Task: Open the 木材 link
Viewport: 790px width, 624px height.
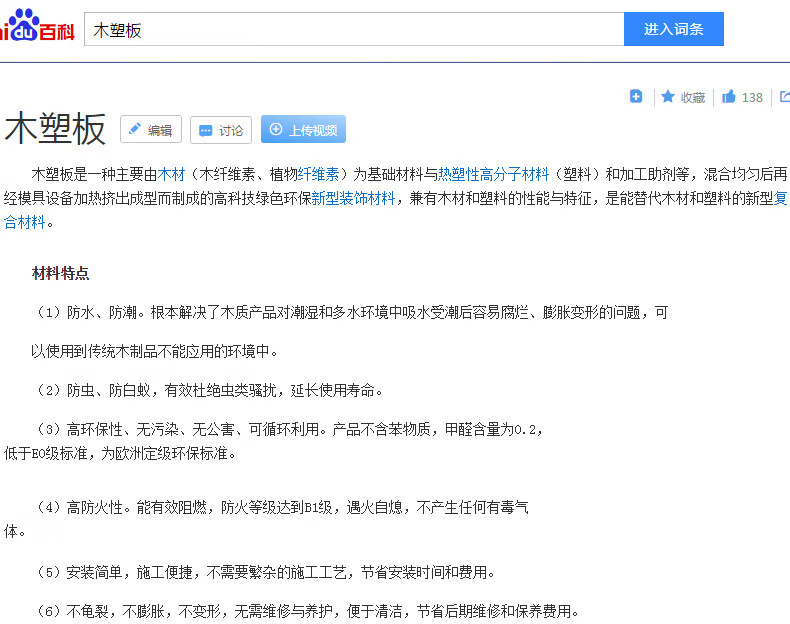Action: click(x=171, y=174)
